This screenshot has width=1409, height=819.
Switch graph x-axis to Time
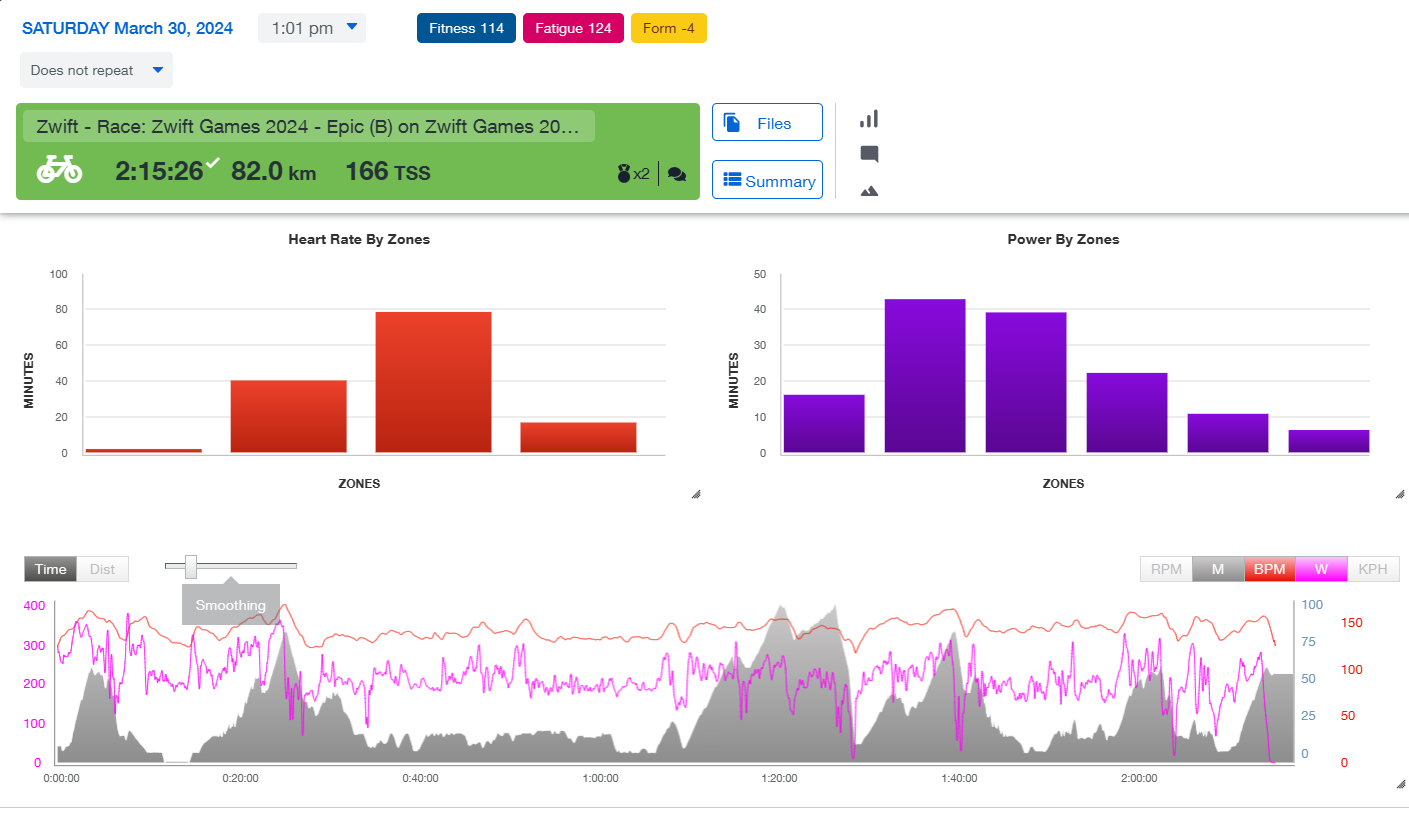(x=51, y=569)
